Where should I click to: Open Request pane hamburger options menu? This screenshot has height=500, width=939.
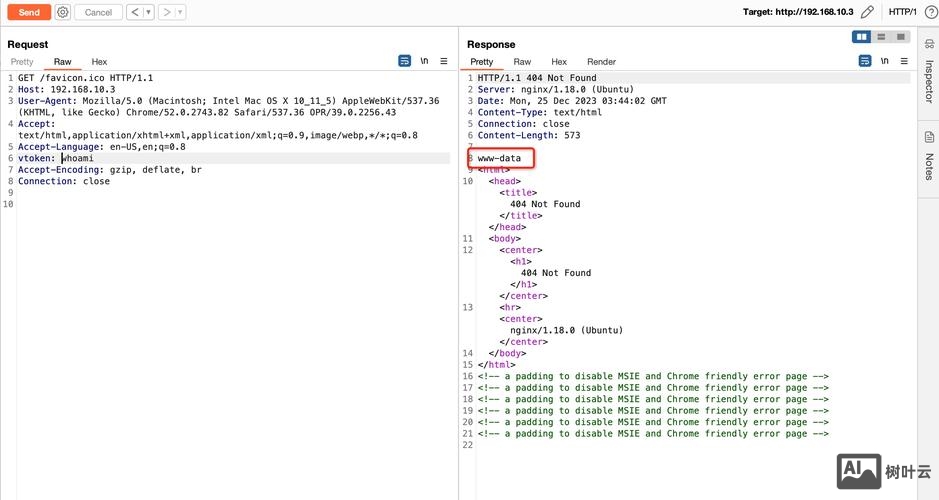point(444,61)
